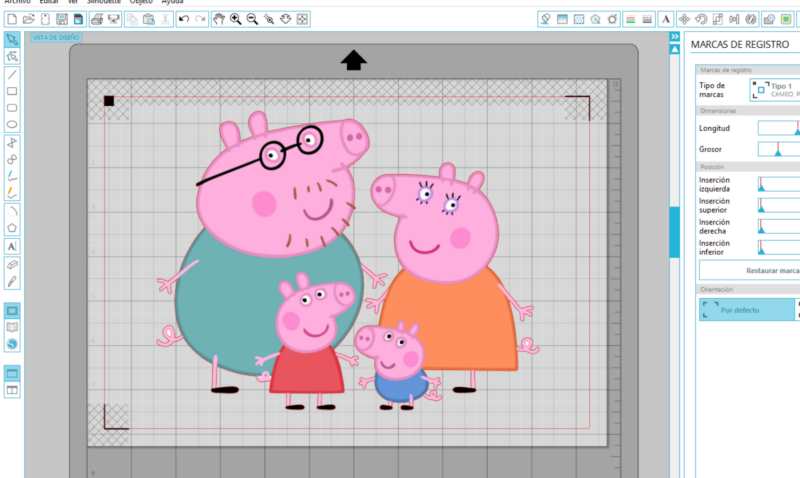Click the Save floppy disk icon

click(62, 19)
